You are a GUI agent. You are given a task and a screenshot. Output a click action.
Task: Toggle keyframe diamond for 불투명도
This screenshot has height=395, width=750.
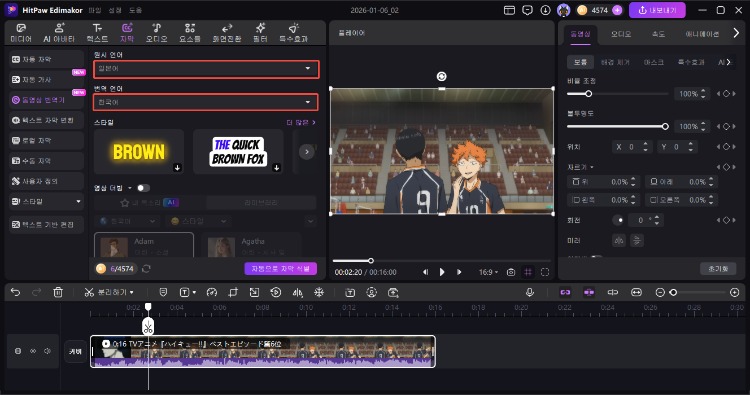point(726,126)
